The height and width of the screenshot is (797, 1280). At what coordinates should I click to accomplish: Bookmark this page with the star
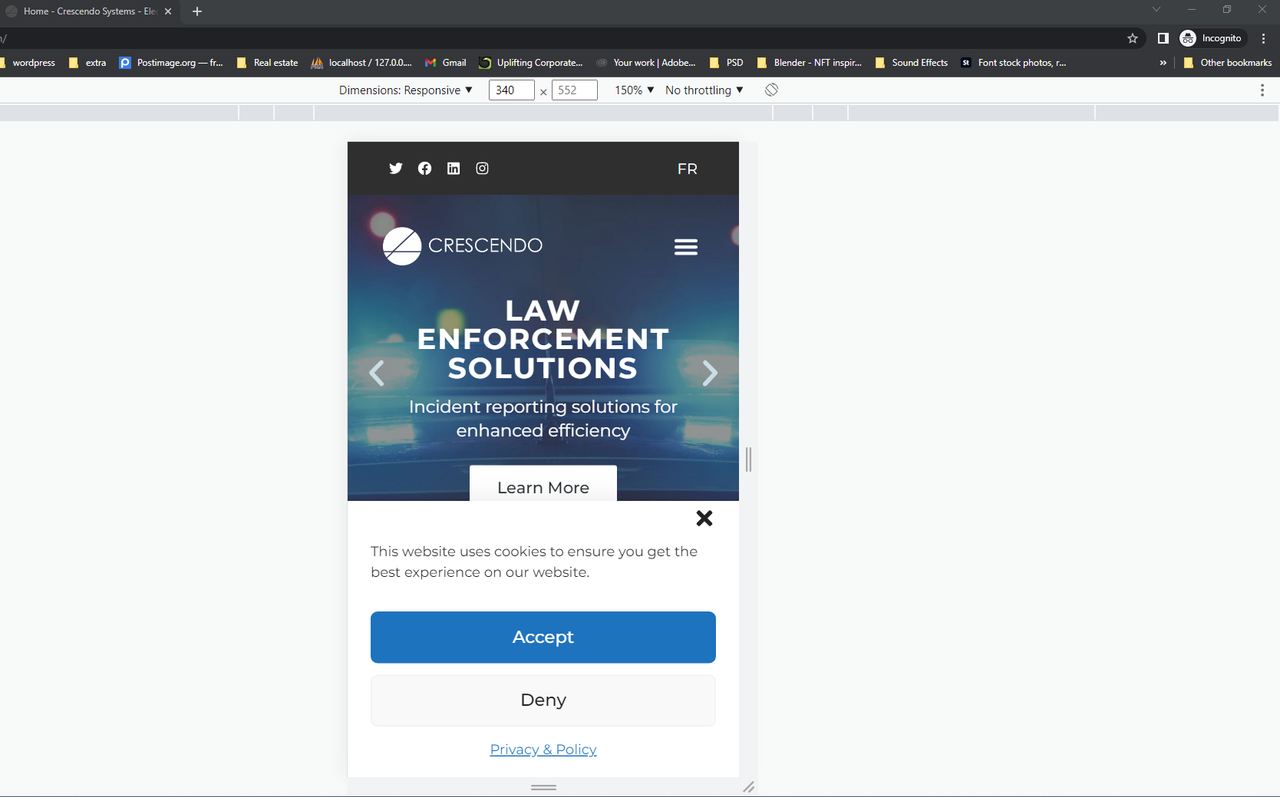[1133, 38]
